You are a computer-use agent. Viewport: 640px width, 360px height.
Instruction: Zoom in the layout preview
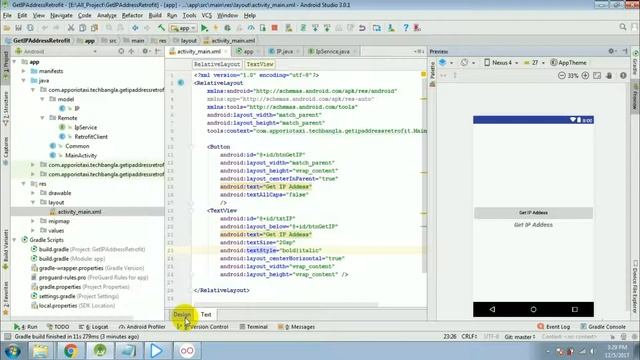pos(585,76)
